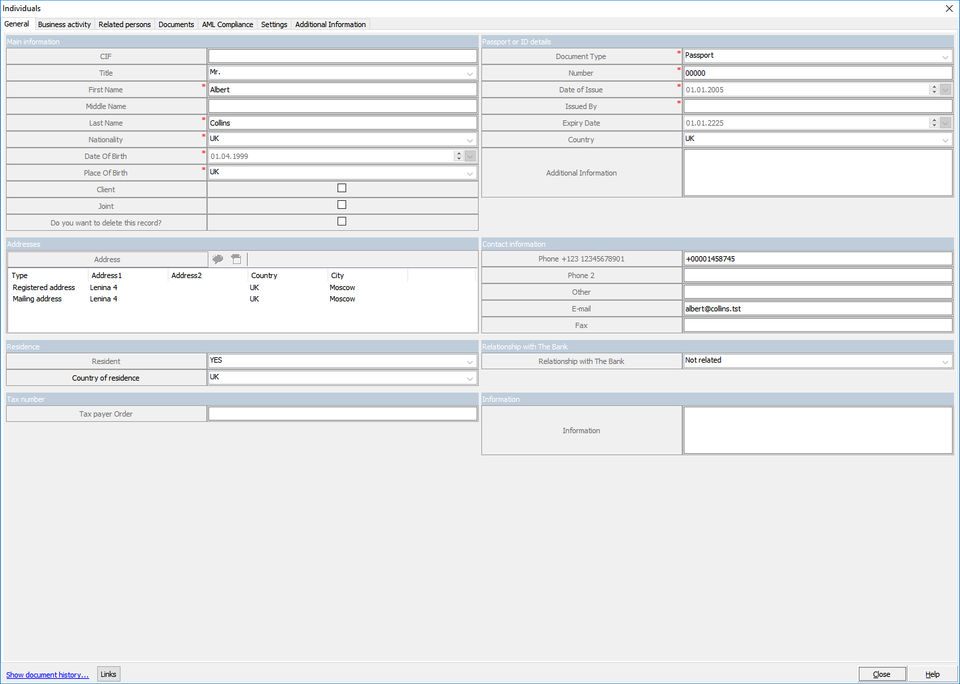
Task: Click the Date Of Birth field 01.04.1999
Action: pos(331,156)
